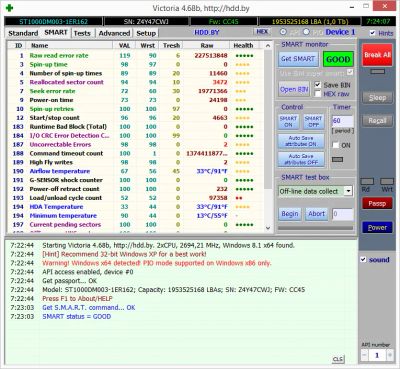
Task: Click the CLS clear log button
Action: 338,359
